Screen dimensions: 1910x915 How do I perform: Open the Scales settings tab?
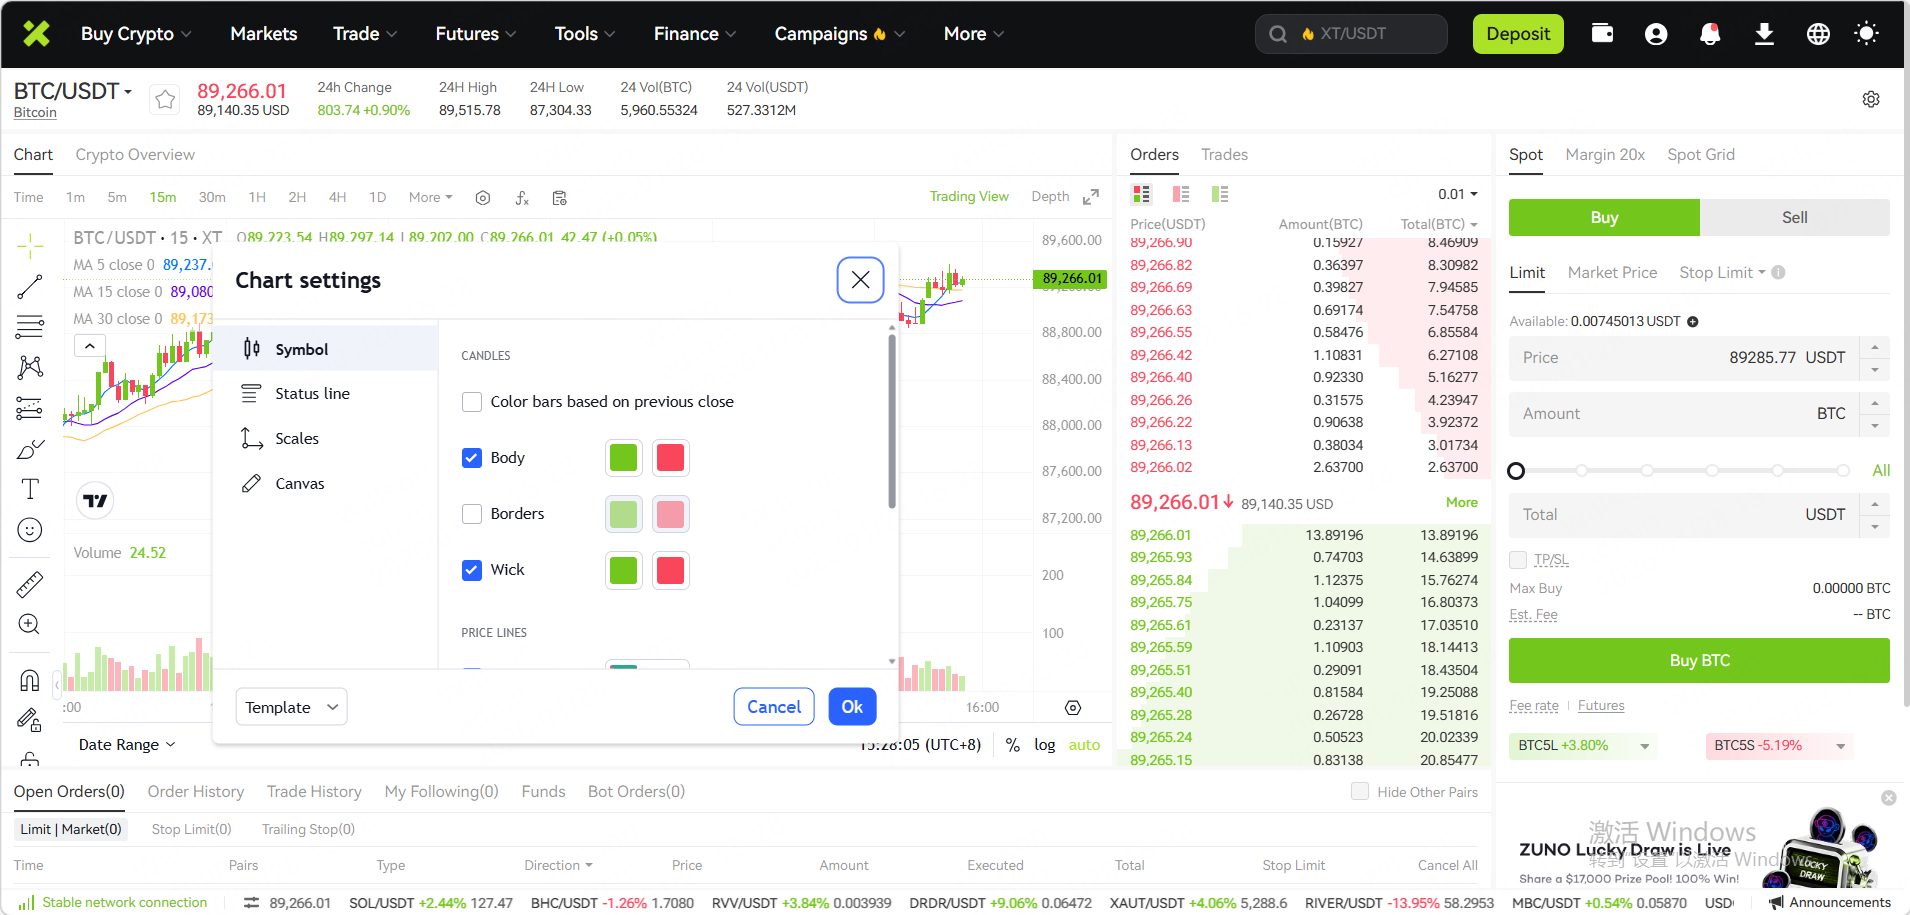[x=297, y=439]
